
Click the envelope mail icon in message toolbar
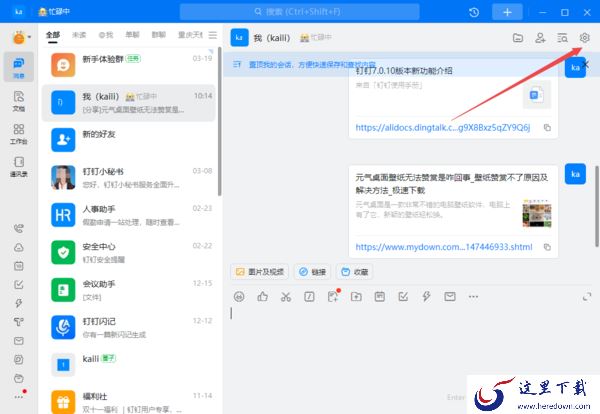pos(450,297)
